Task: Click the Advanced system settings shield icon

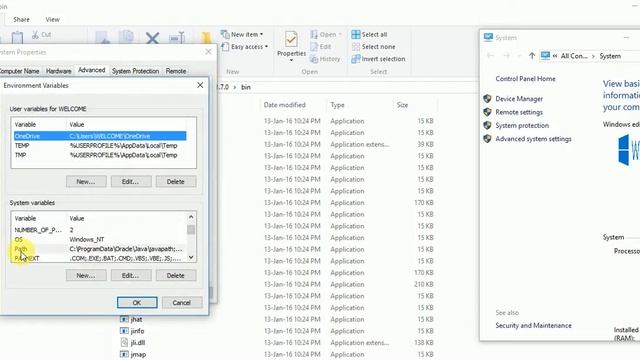Action: pyautogui.click(x=487, y=139)
